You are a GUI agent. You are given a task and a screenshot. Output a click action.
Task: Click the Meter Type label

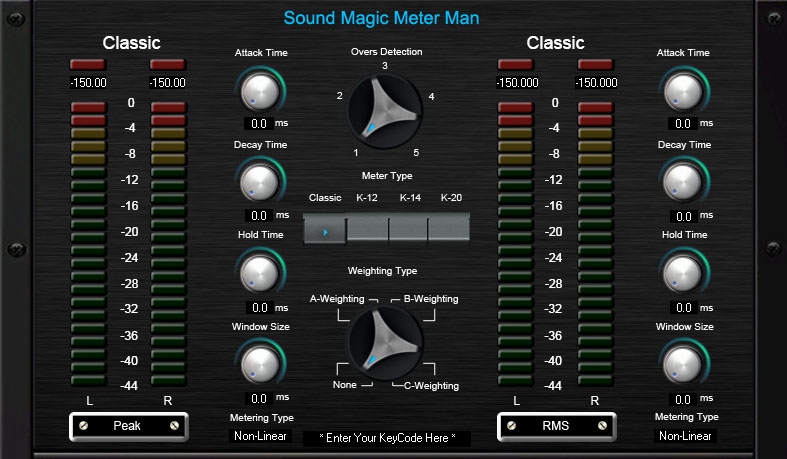pyautogui.click(x=387, y=176)
